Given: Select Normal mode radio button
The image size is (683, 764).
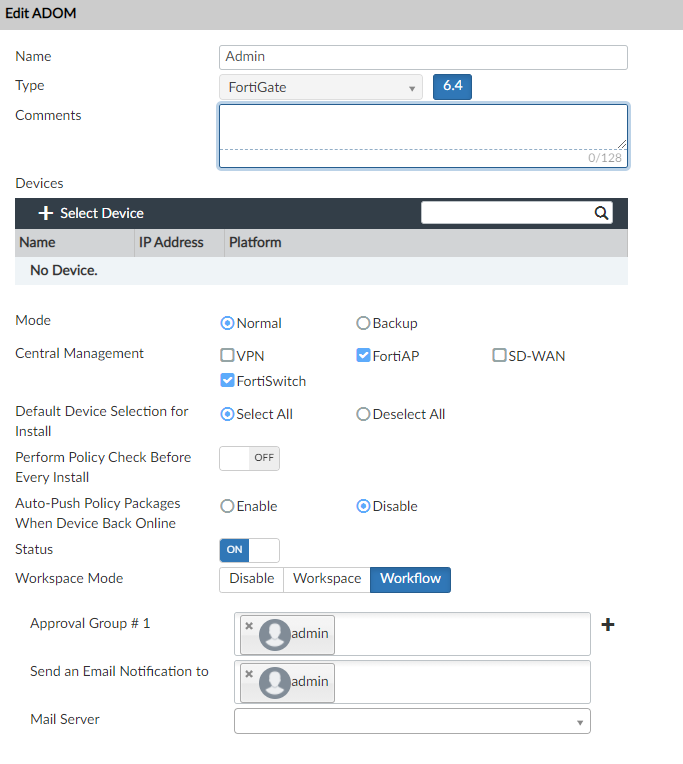Looking at the screenshot, I should tap(227, 323).
